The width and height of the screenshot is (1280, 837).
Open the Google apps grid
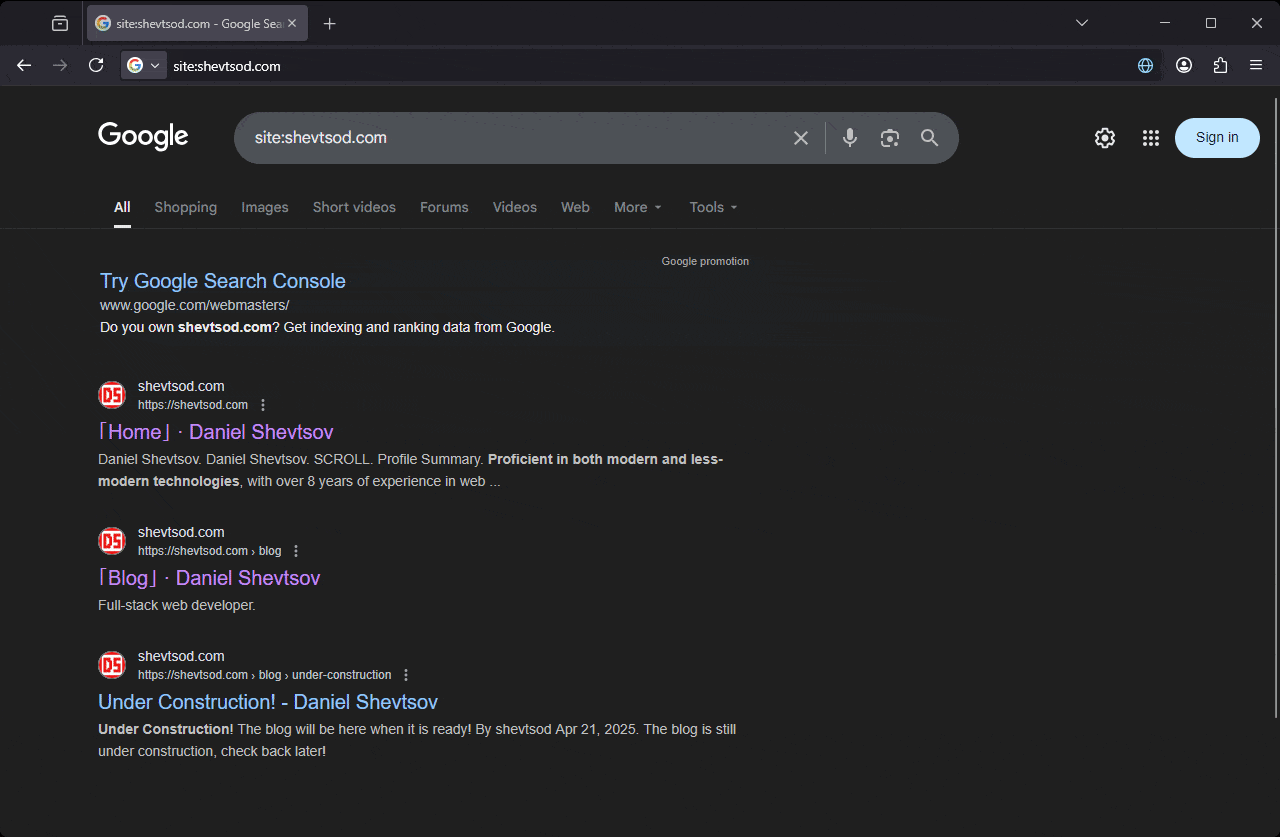(x=1151, y=138)
